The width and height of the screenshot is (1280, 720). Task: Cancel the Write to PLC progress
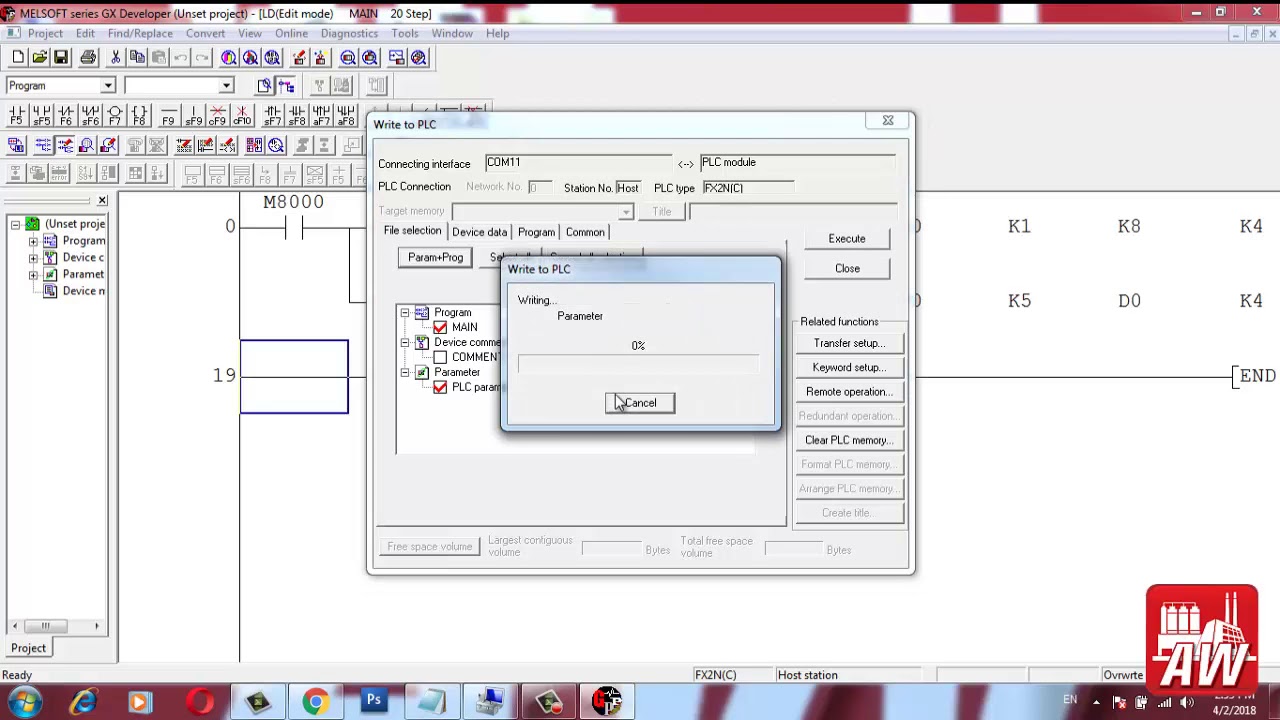coord(640,403)
